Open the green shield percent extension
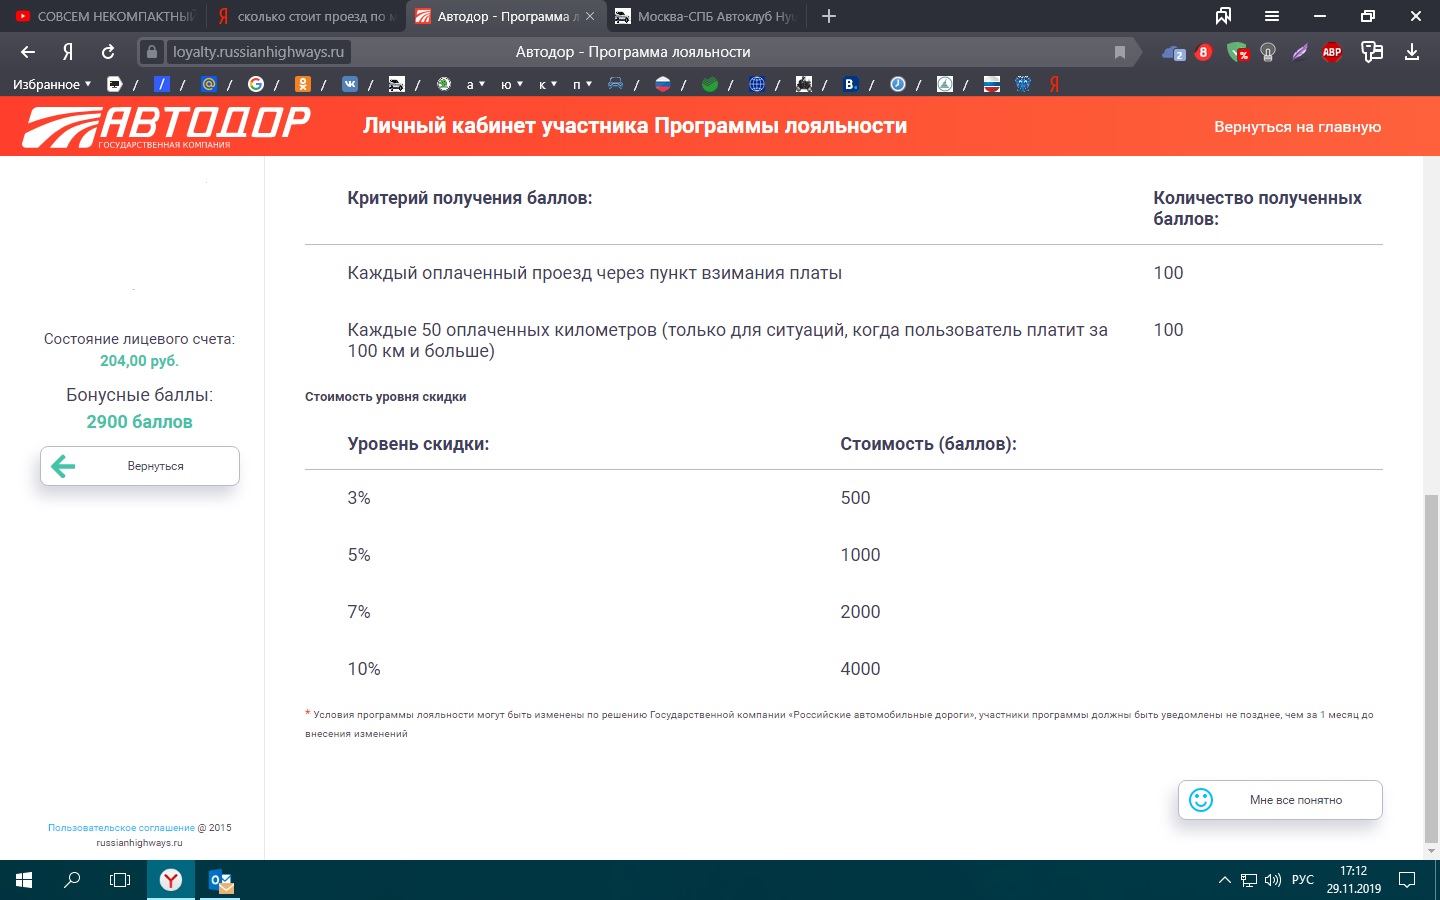Viewport: 1440px width, 900px height. [x=1238, y=52]
